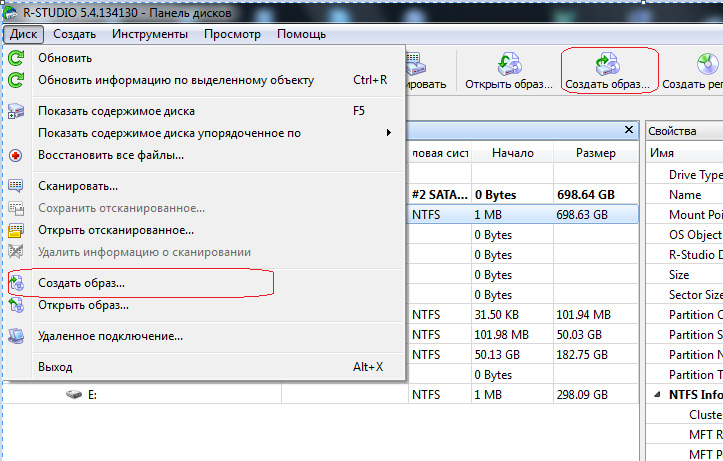This screenshot has width=723, height=461.
Task: Select the Name property row
Action: point(685,195)
